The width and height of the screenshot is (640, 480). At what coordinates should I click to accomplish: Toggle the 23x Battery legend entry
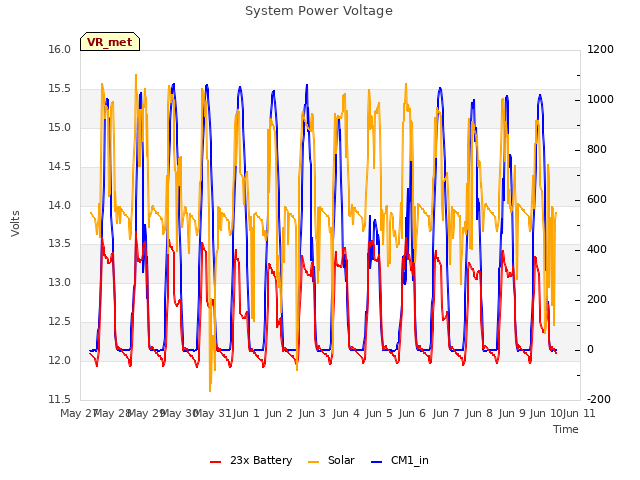coord(251,460)
